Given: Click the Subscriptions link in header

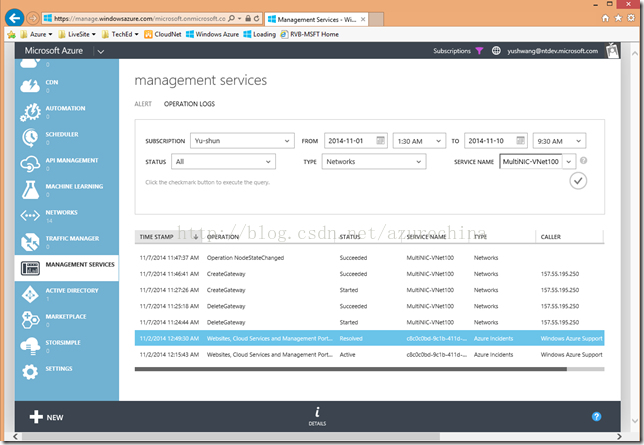Looking at the screenshot, I should (x=452, y=51).
